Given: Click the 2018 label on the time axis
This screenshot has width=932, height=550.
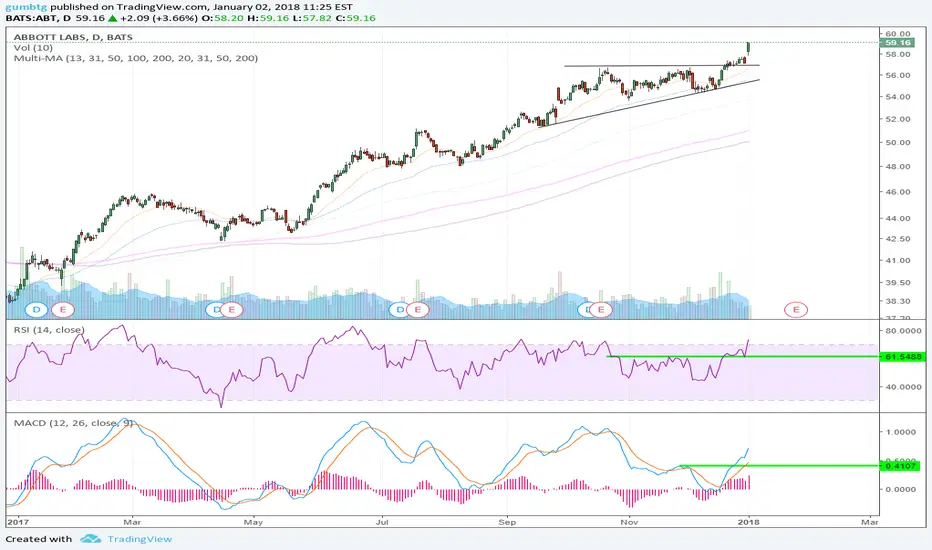Looking at the screenshot, I should pos(748,522).
